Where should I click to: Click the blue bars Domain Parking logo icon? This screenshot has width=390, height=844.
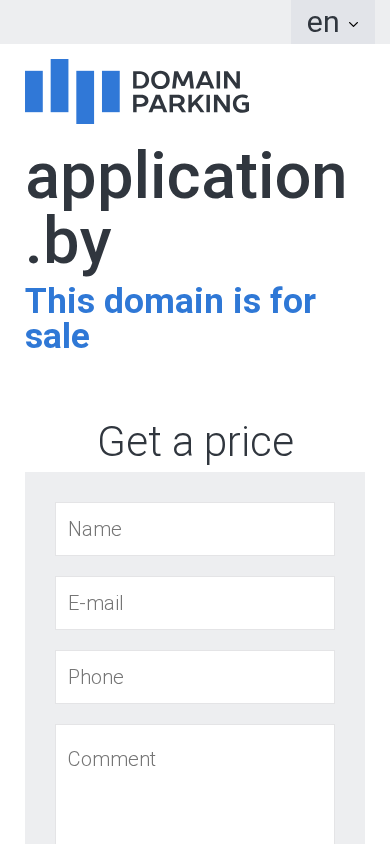(72, 91)
